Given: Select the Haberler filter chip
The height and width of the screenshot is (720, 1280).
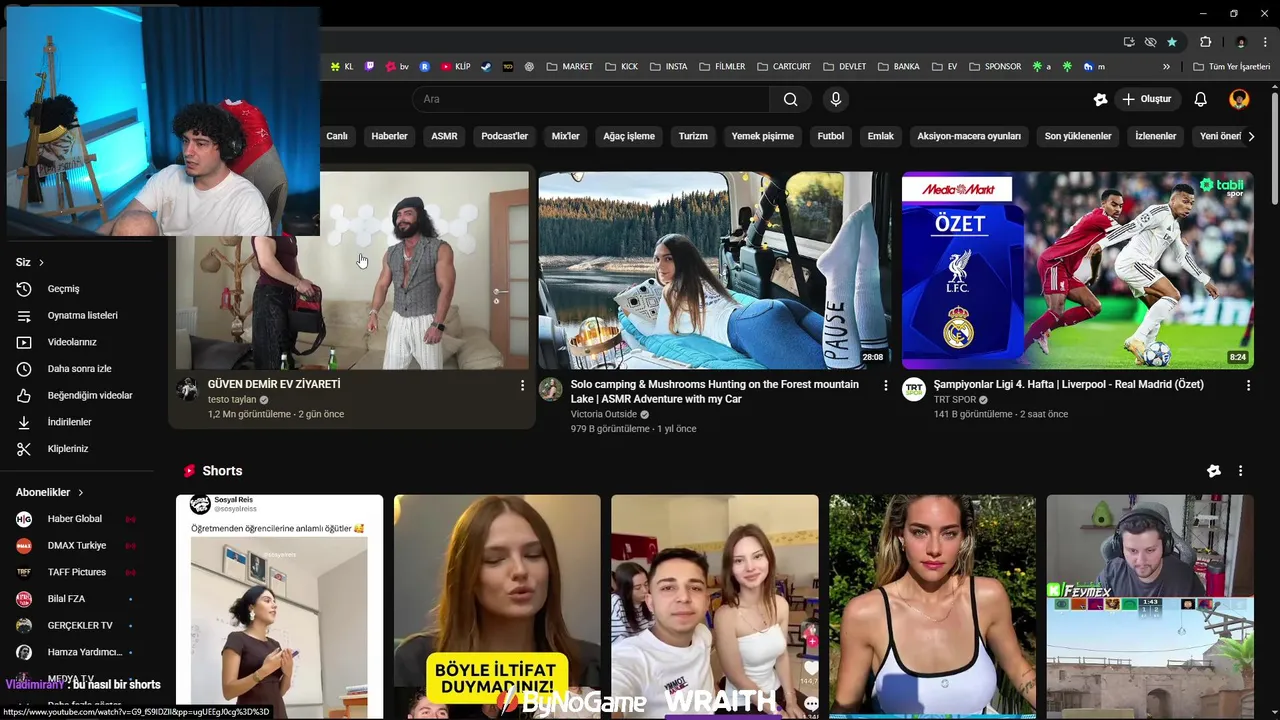Looking at the screenshot, I should tap(389, 136).
